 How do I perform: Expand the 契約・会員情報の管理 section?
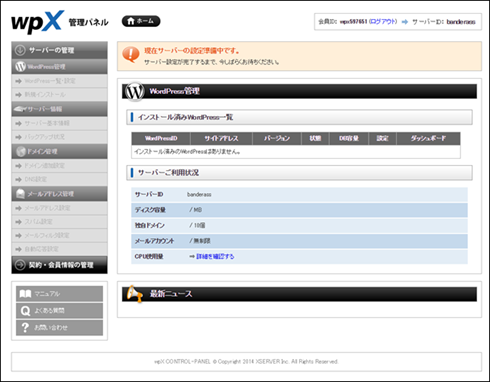click(x=59, y=265)
